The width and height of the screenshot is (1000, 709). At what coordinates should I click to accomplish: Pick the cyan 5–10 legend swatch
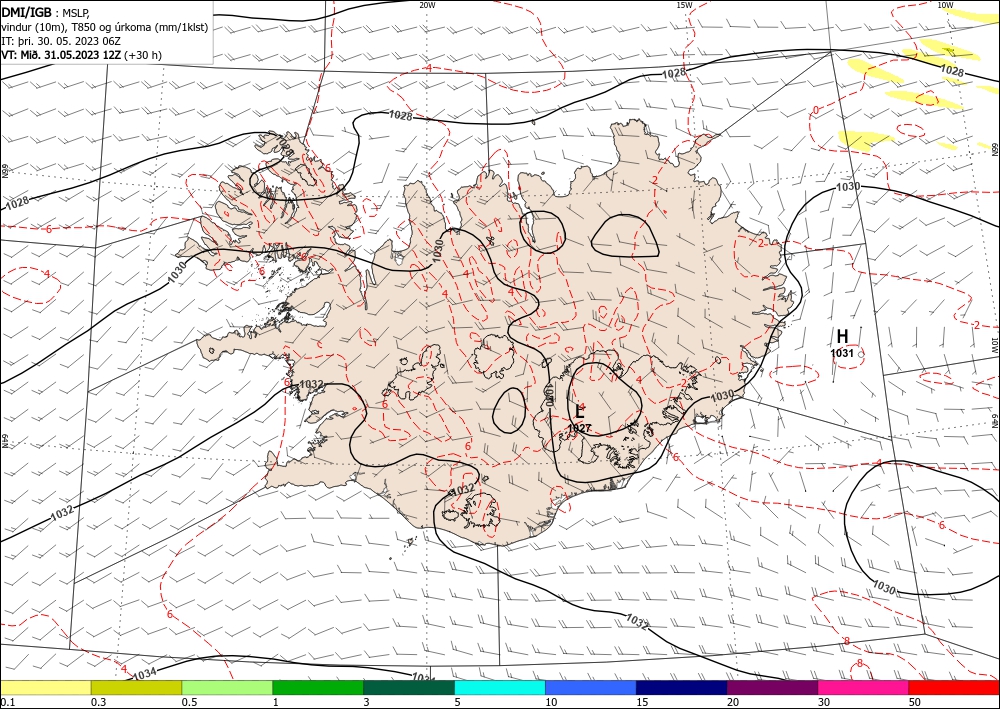[x=500, y=687]
